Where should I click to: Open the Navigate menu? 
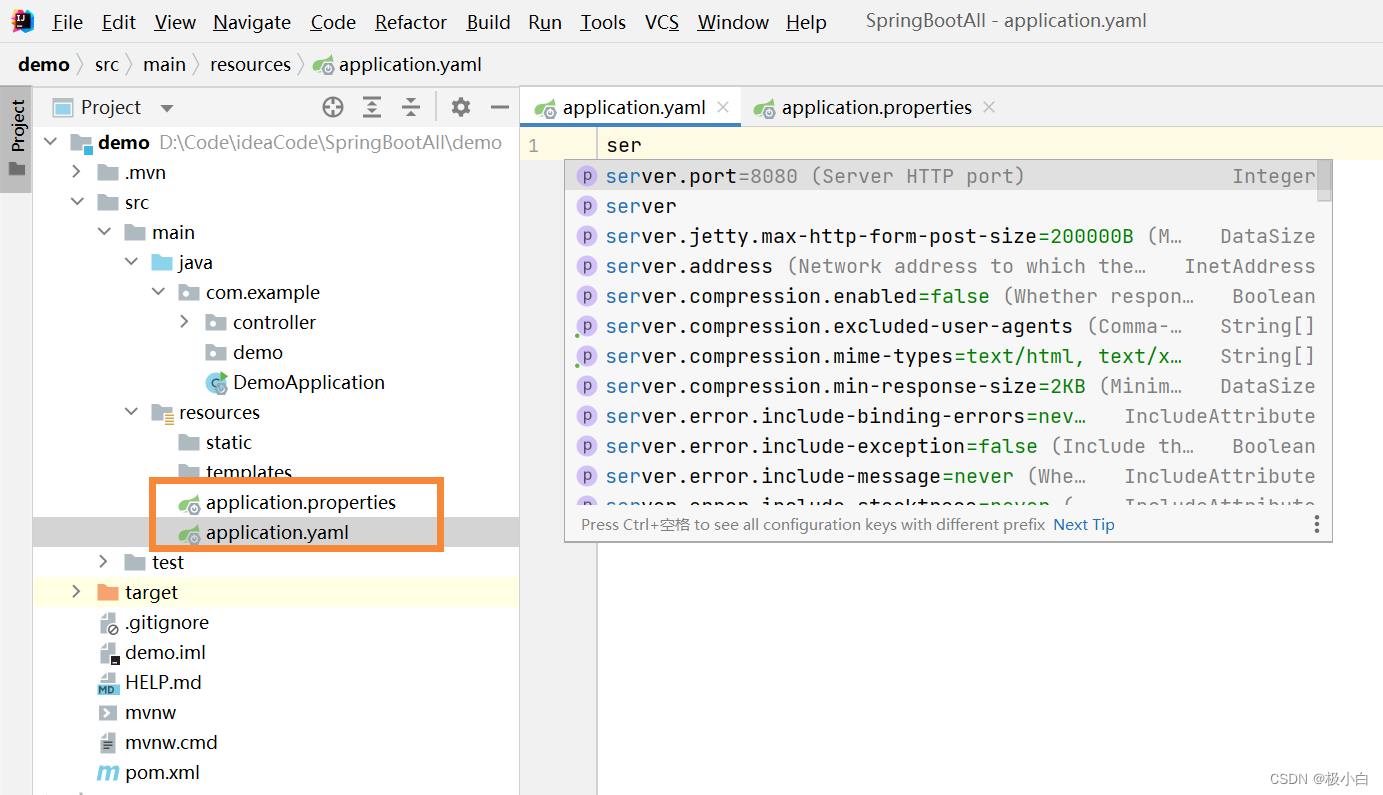252,22
